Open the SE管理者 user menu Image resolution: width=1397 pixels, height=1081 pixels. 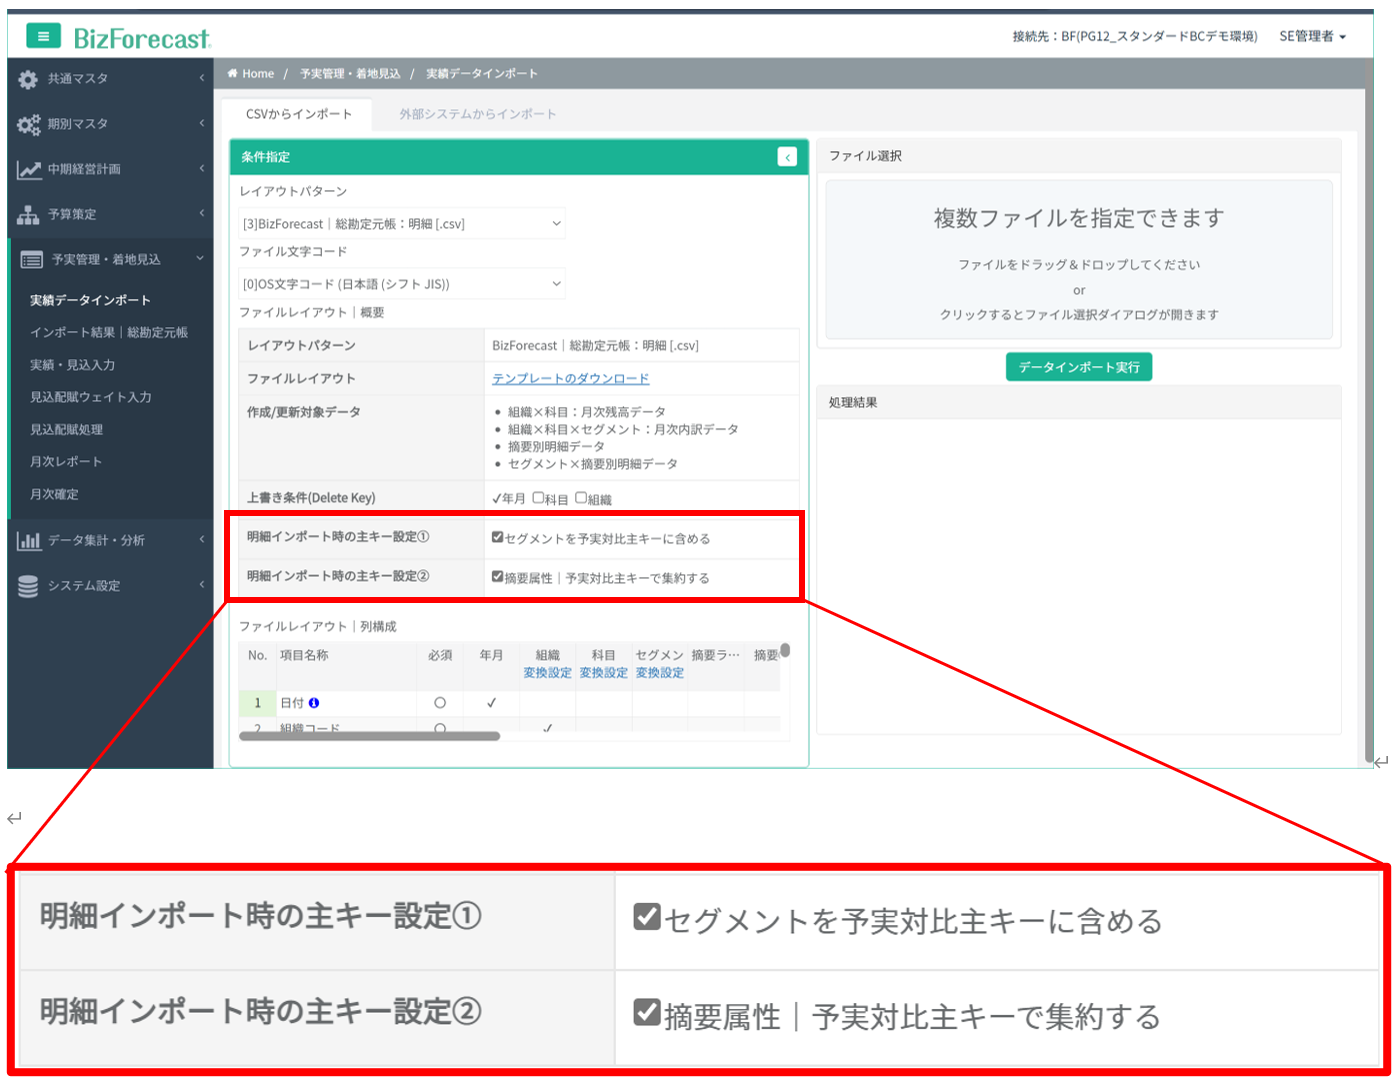pyautogui.click(x=1312, y=37)
